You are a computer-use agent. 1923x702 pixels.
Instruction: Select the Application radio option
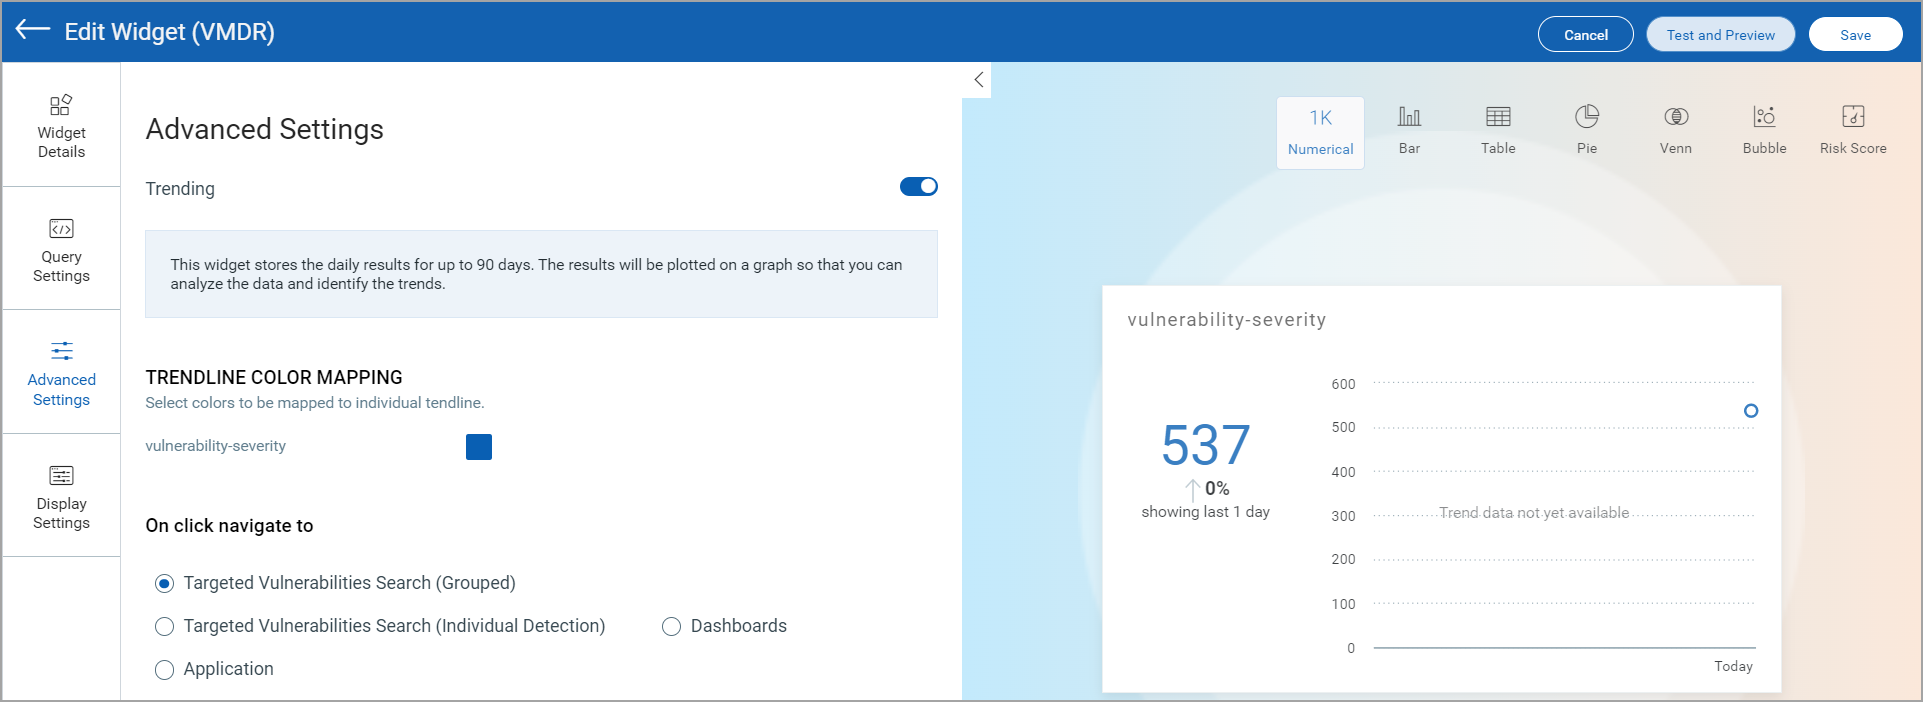coord(165,669)
